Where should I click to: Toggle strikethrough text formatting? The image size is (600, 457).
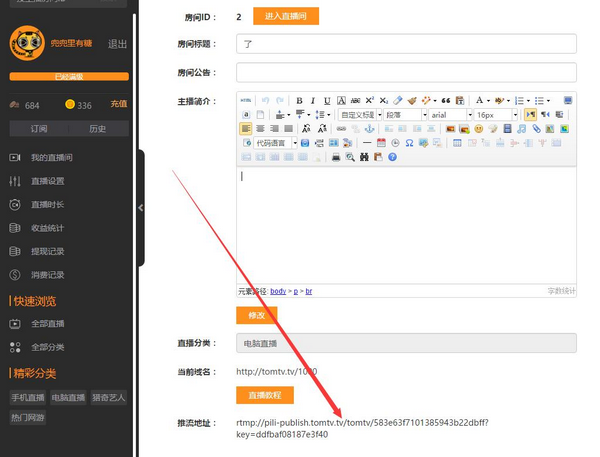point(355,101)
